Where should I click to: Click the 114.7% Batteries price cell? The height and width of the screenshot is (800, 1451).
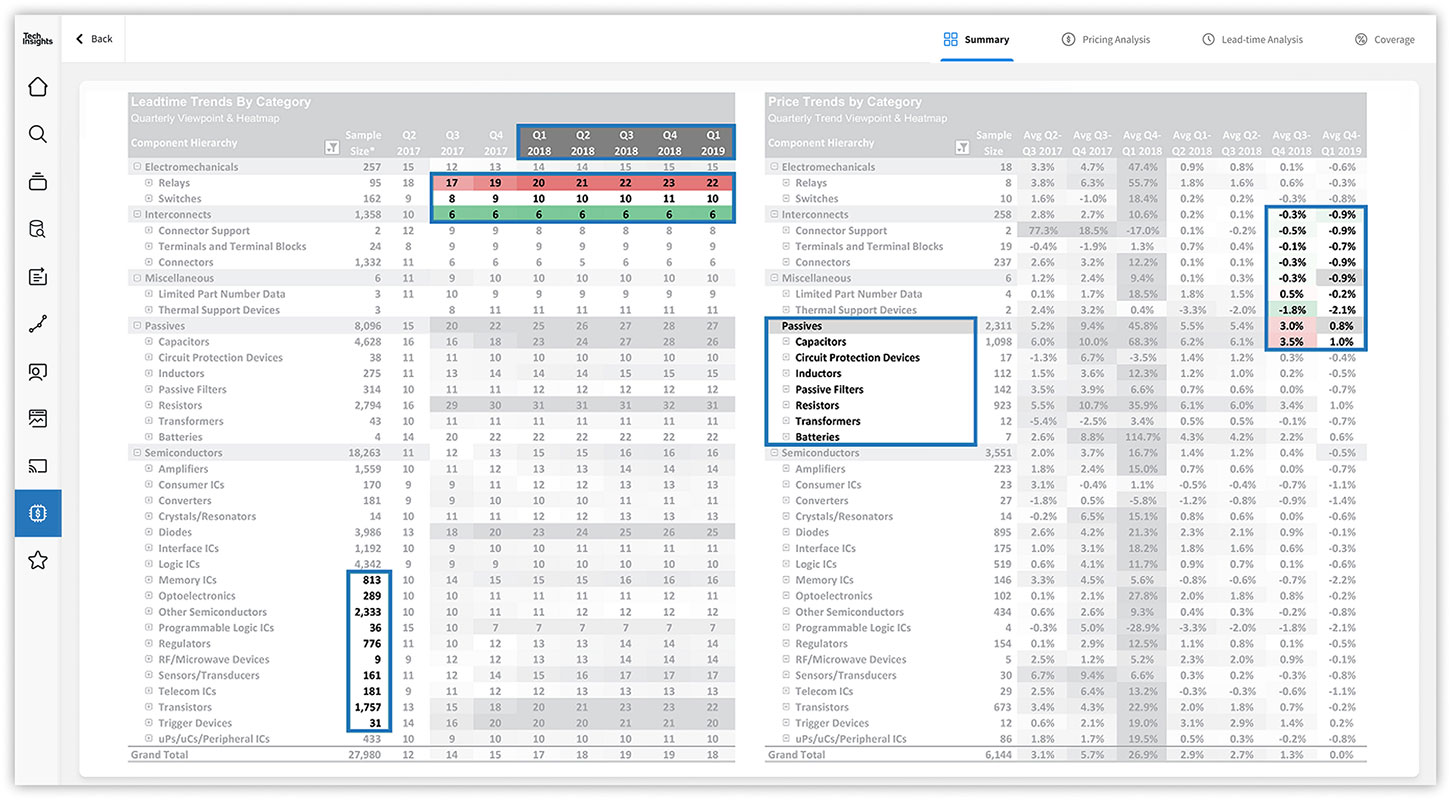click(1140, 437)
